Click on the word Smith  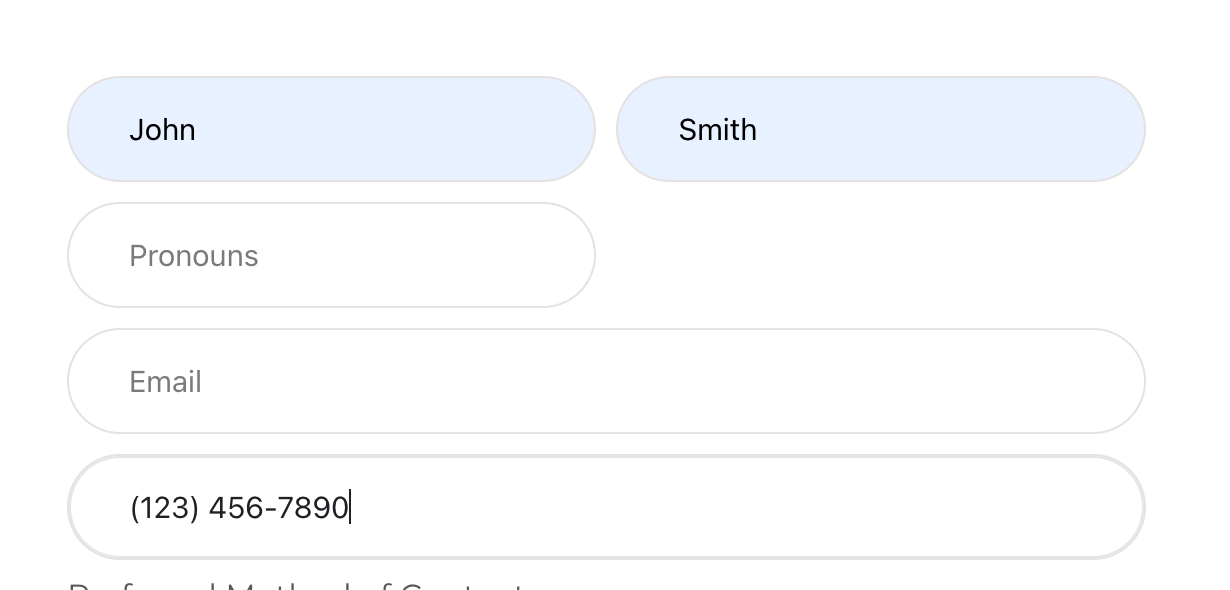click(x=717, y=130)
